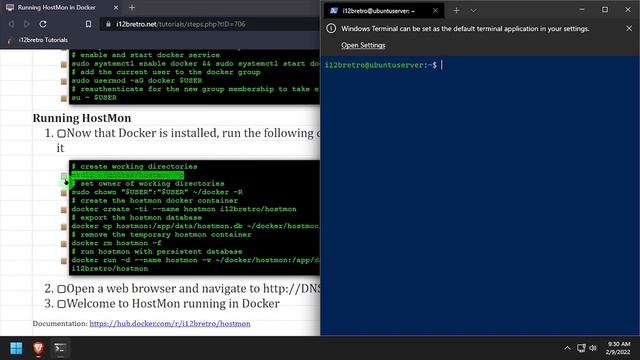Click the browser forward arrow
640x360 pixels.
pos(27,24)
